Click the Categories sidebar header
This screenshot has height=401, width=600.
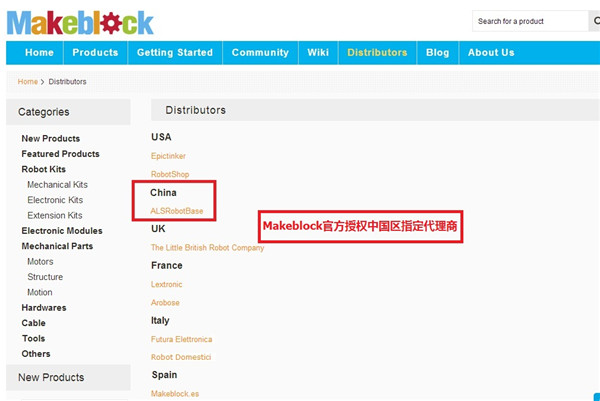tap(68, 112)
